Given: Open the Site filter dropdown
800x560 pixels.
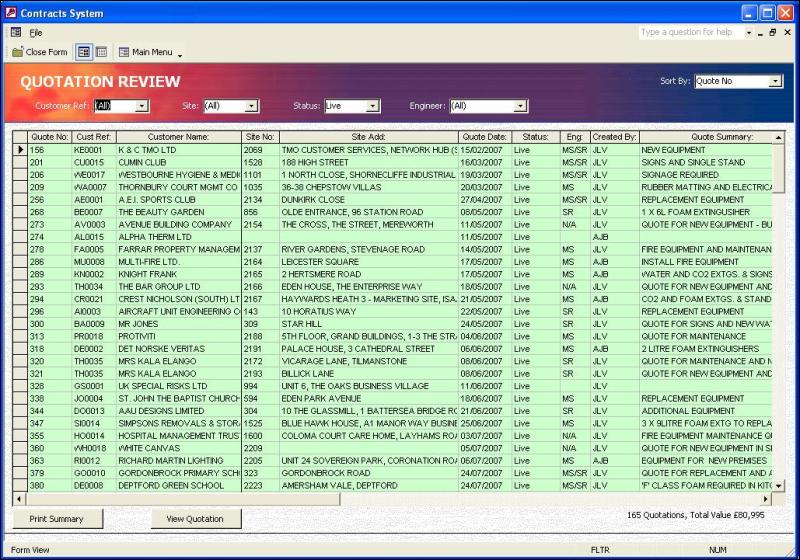Looking at the screenshot, I should pos(251,106).
